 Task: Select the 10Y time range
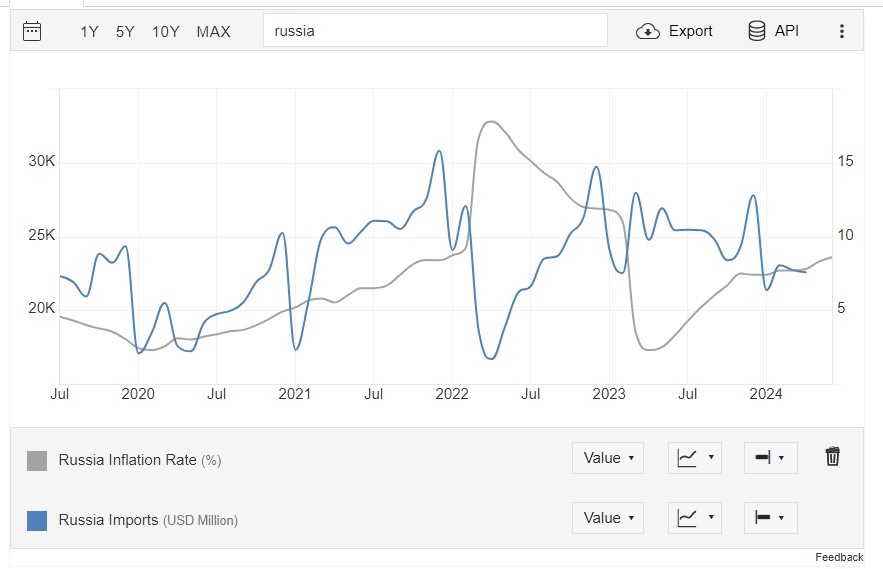click(x=166, y=32)
